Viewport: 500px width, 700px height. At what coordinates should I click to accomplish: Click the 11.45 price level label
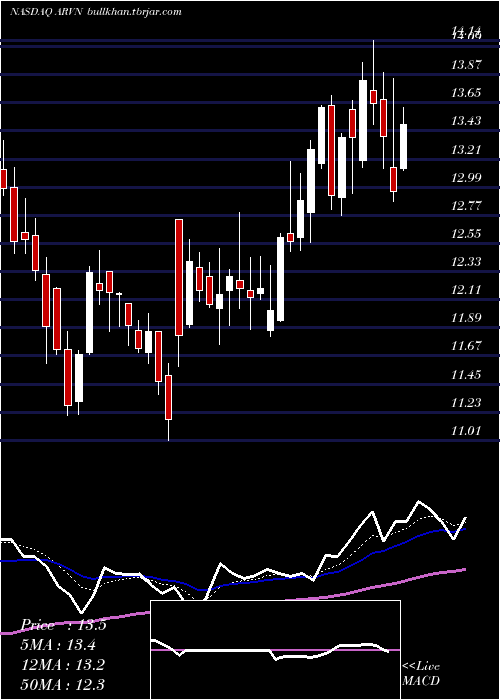[467, 374]
